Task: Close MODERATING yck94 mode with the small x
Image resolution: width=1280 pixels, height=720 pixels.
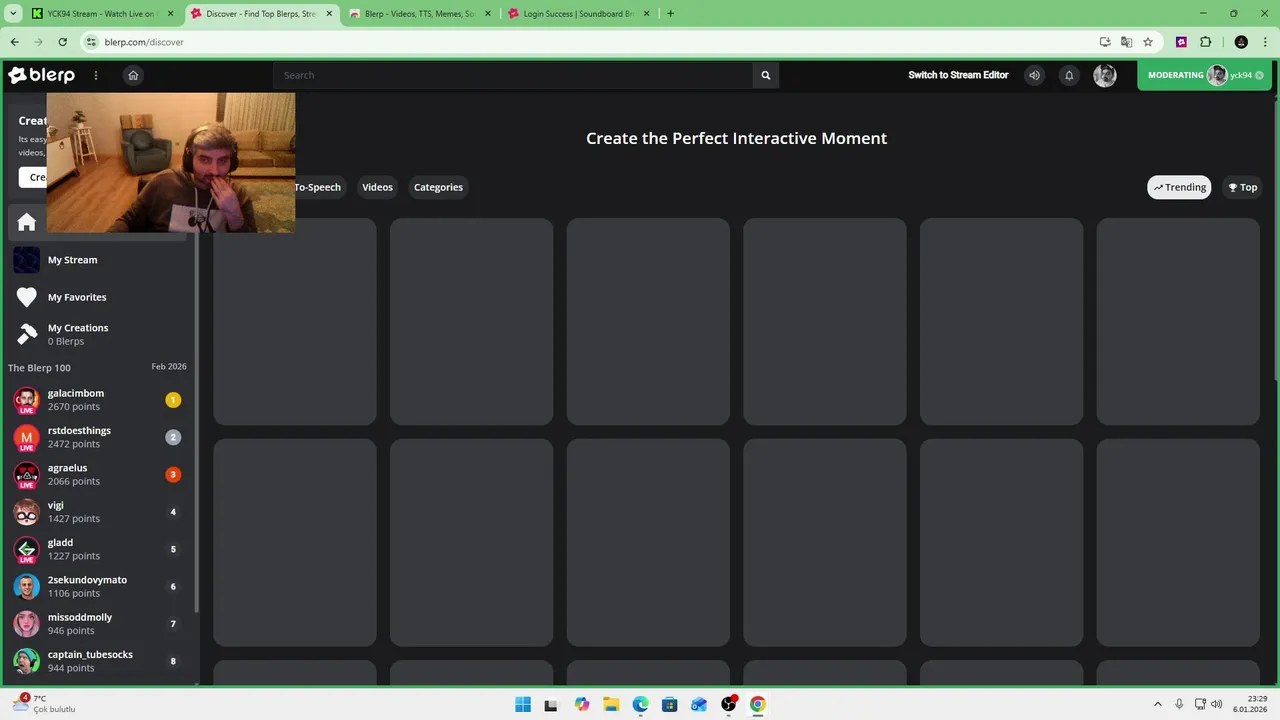Action: click(1260, 75)
